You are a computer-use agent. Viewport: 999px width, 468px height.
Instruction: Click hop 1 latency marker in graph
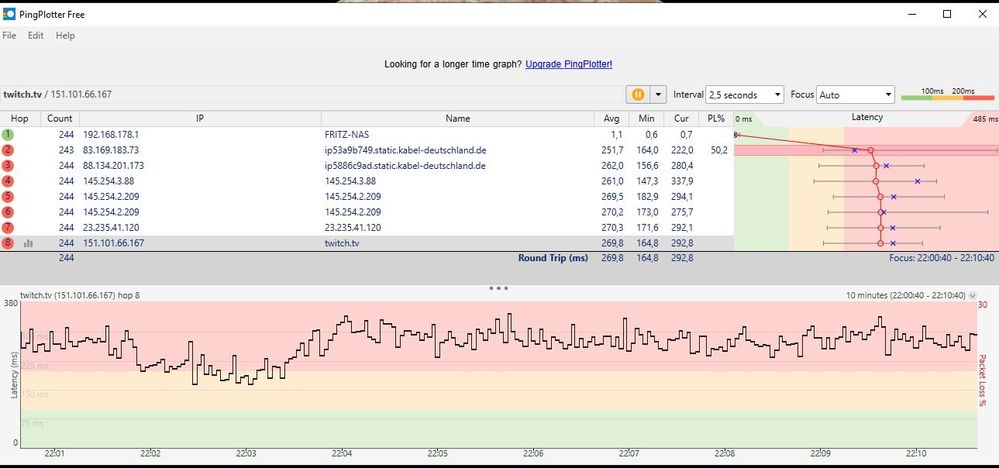click(x=736, y=134)
